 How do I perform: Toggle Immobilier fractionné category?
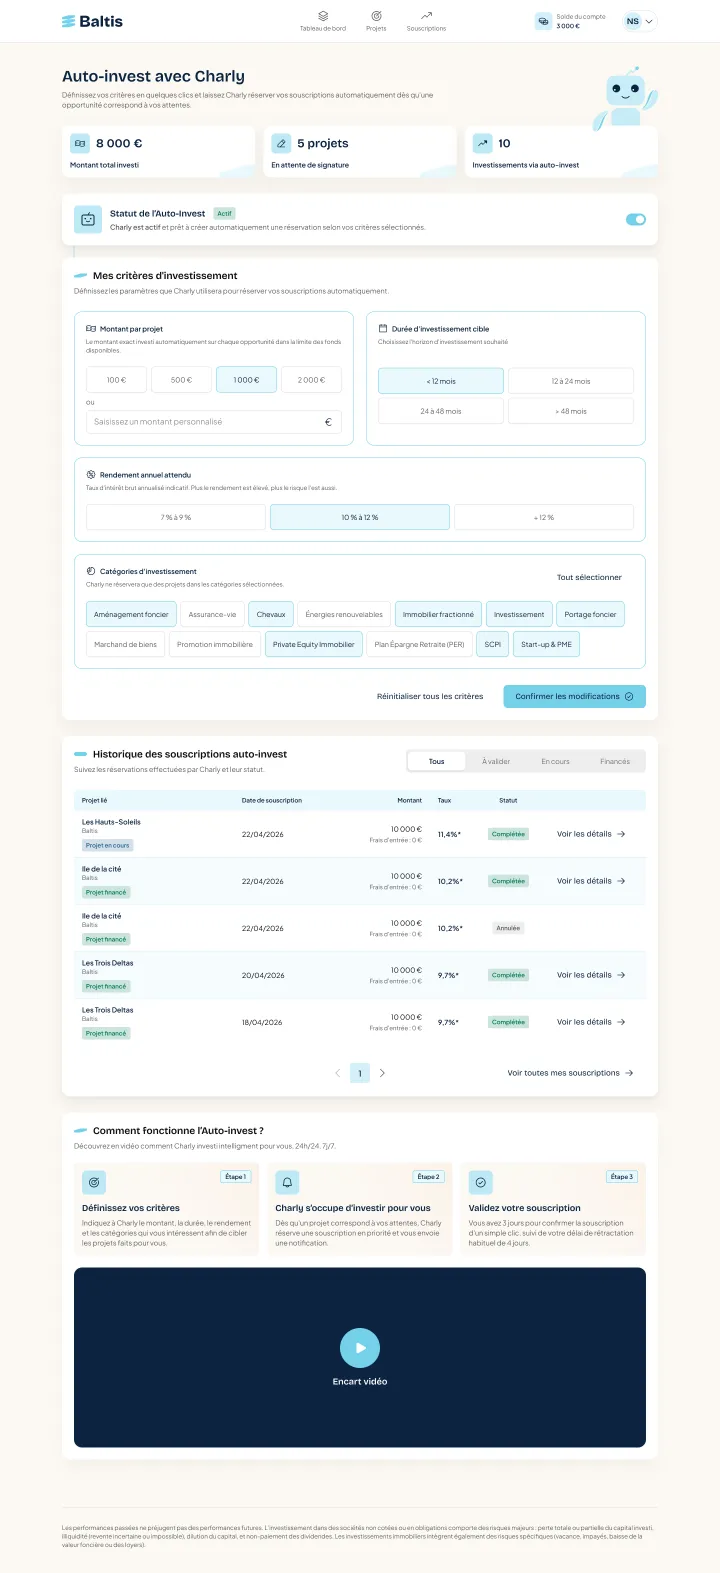438,615
